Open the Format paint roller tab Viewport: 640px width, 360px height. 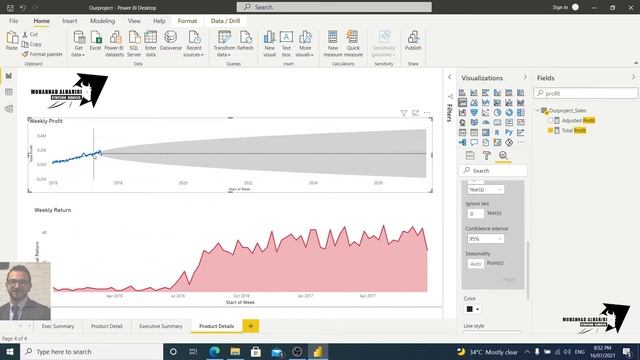tap(487, 156)
